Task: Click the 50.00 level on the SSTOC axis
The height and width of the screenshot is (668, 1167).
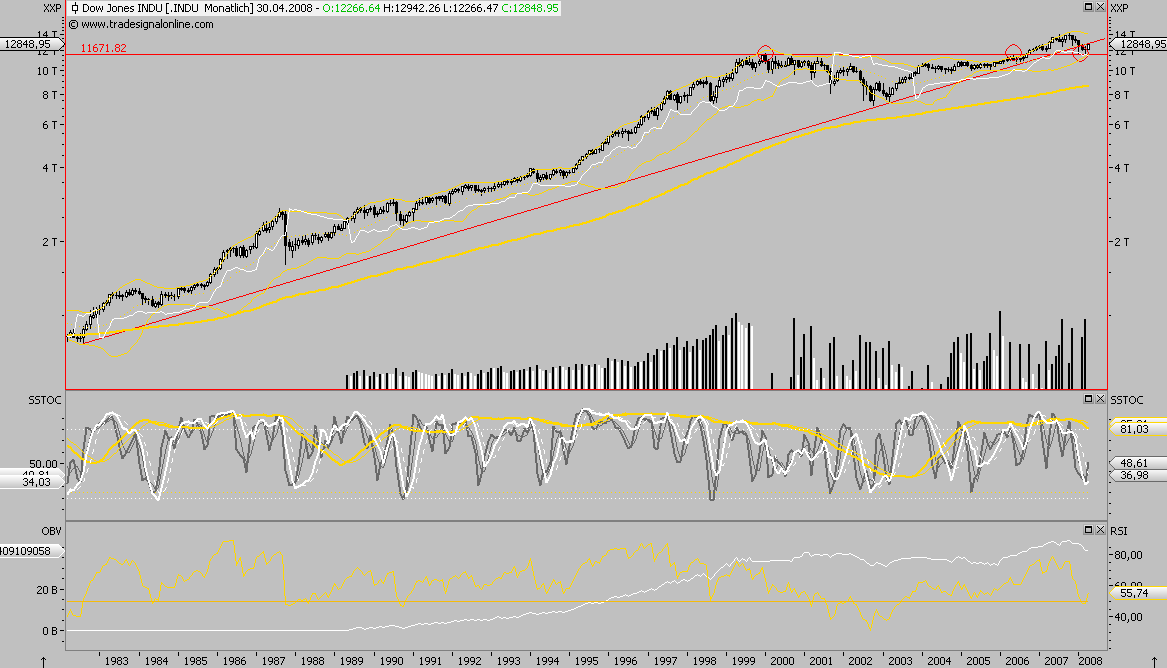Action: point(45,463)
